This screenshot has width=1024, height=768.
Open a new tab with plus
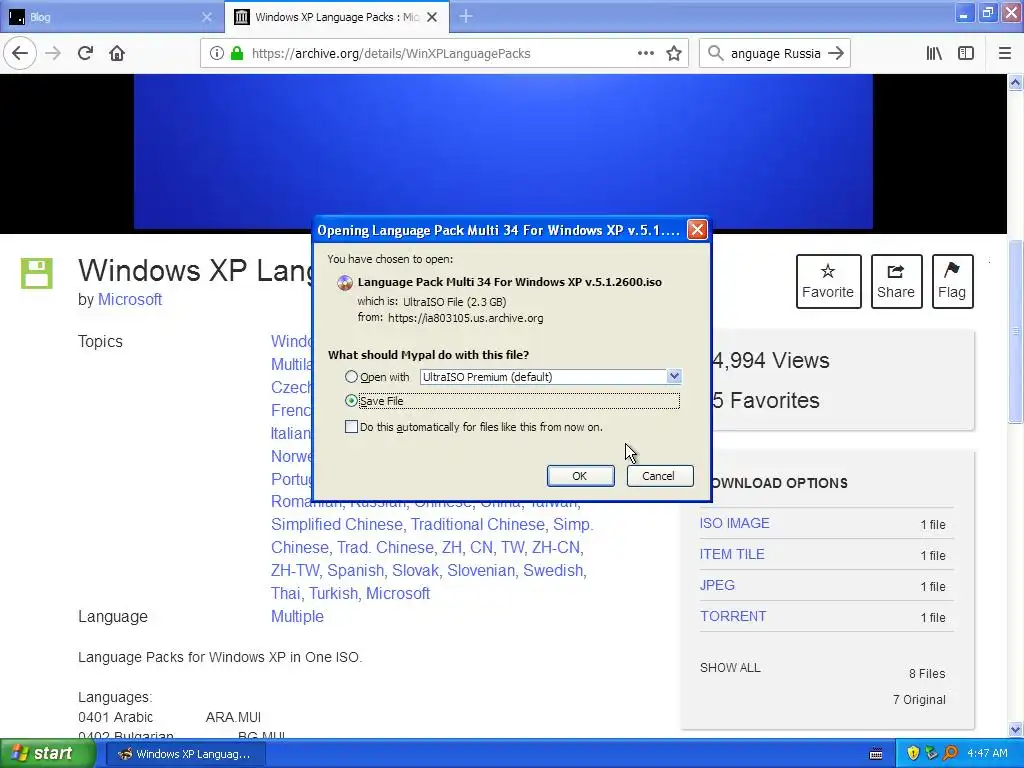click(x=466, y=16)
